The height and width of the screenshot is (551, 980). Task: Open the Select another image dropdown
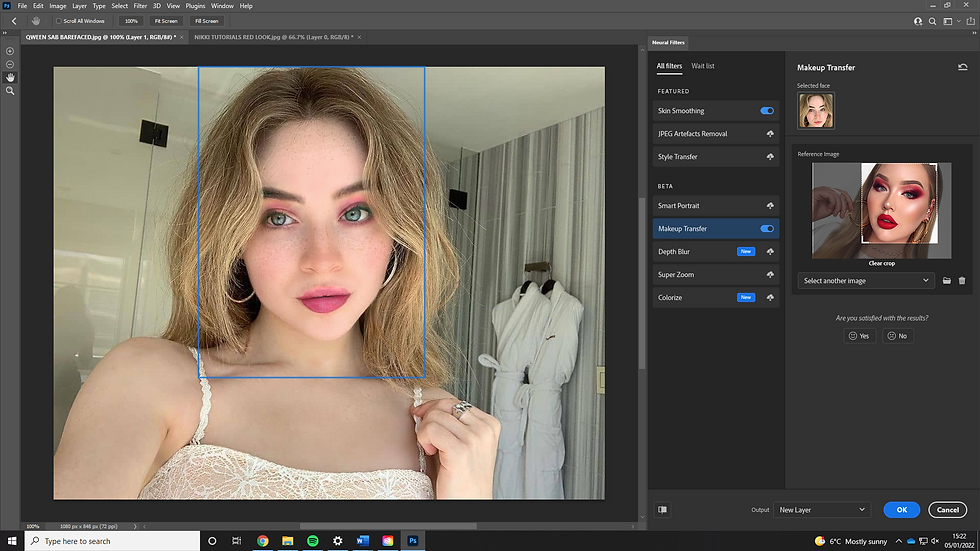[866, 281]
